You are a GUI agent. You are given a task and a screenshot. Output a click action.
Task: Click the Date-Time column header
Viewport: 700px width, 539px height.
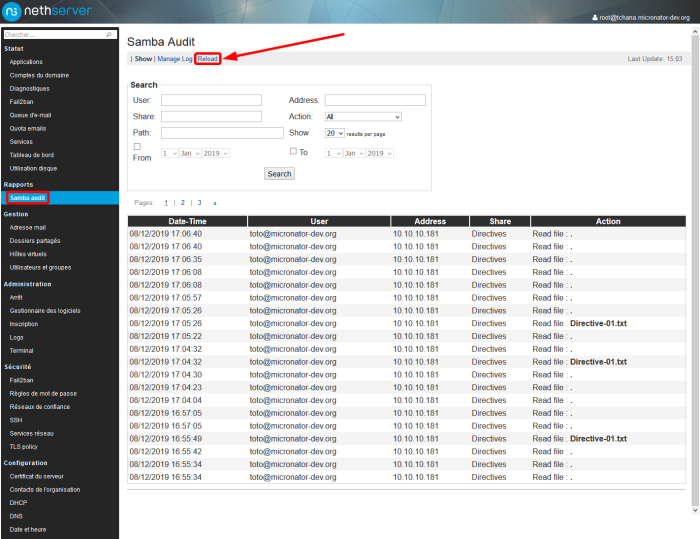pyautogui.click(x=188, y=221)
